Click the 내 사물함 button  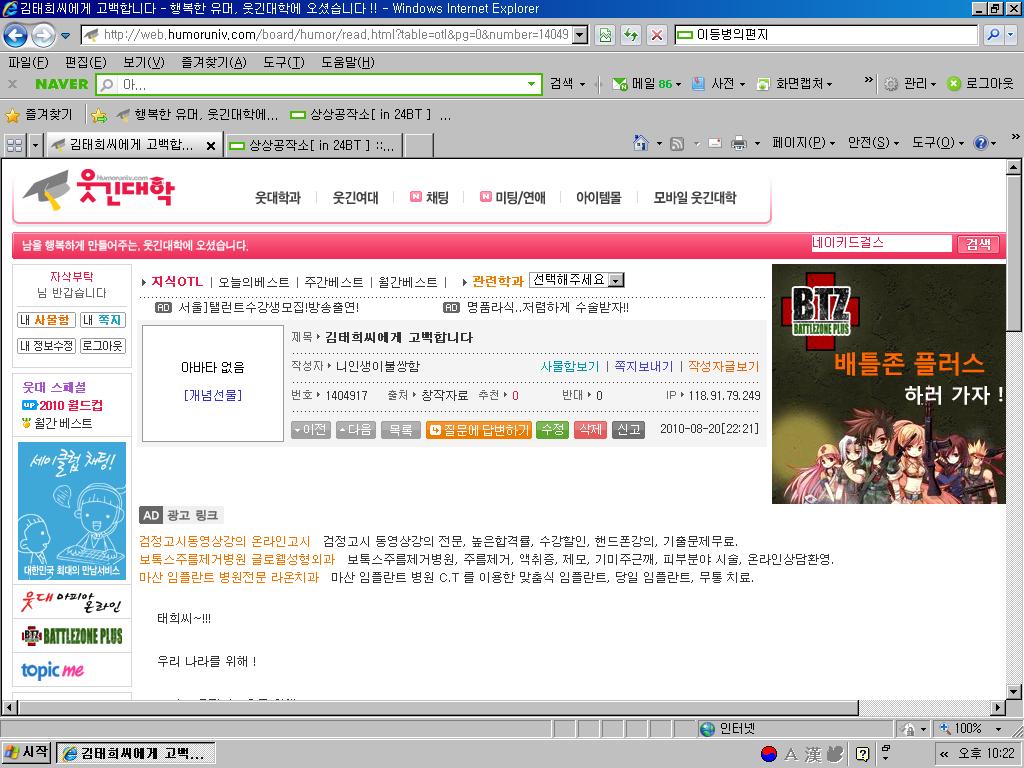pos(44,320)
